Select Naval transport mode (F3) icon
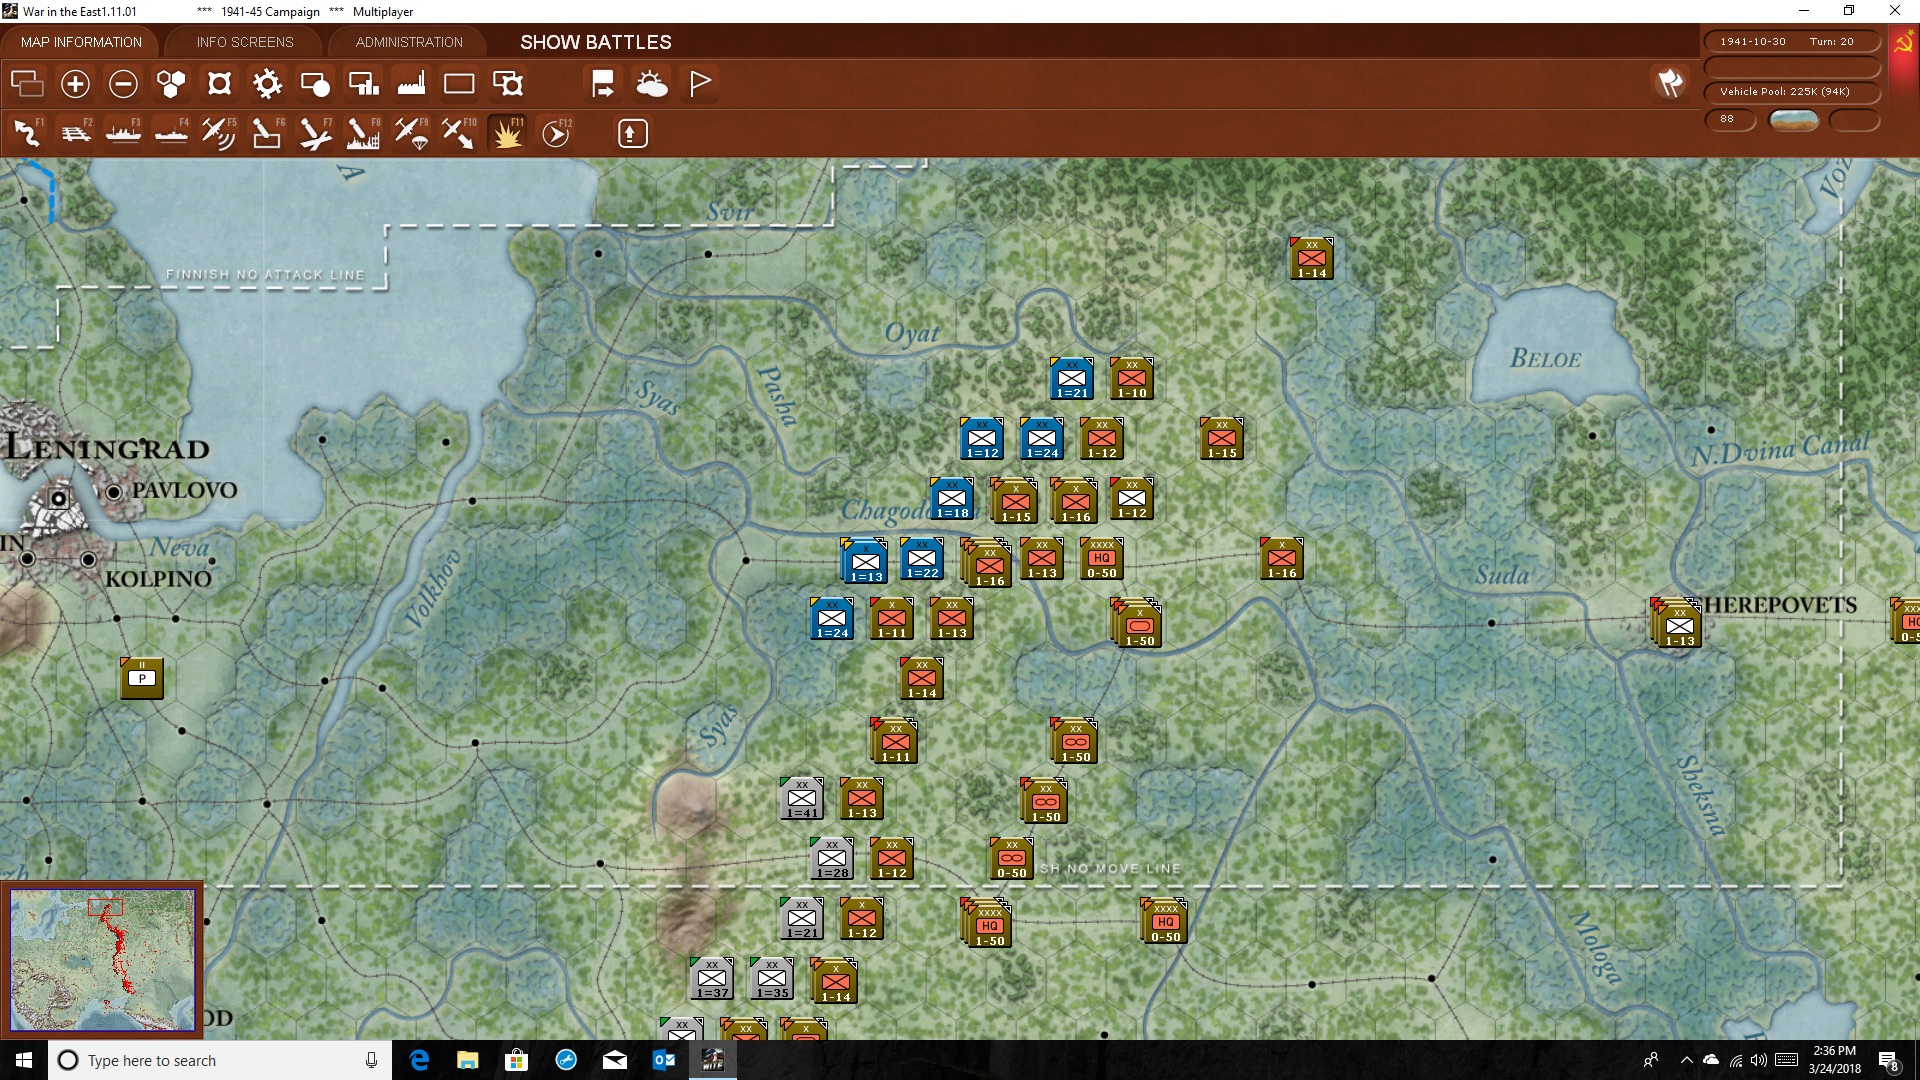 point(123,133)
